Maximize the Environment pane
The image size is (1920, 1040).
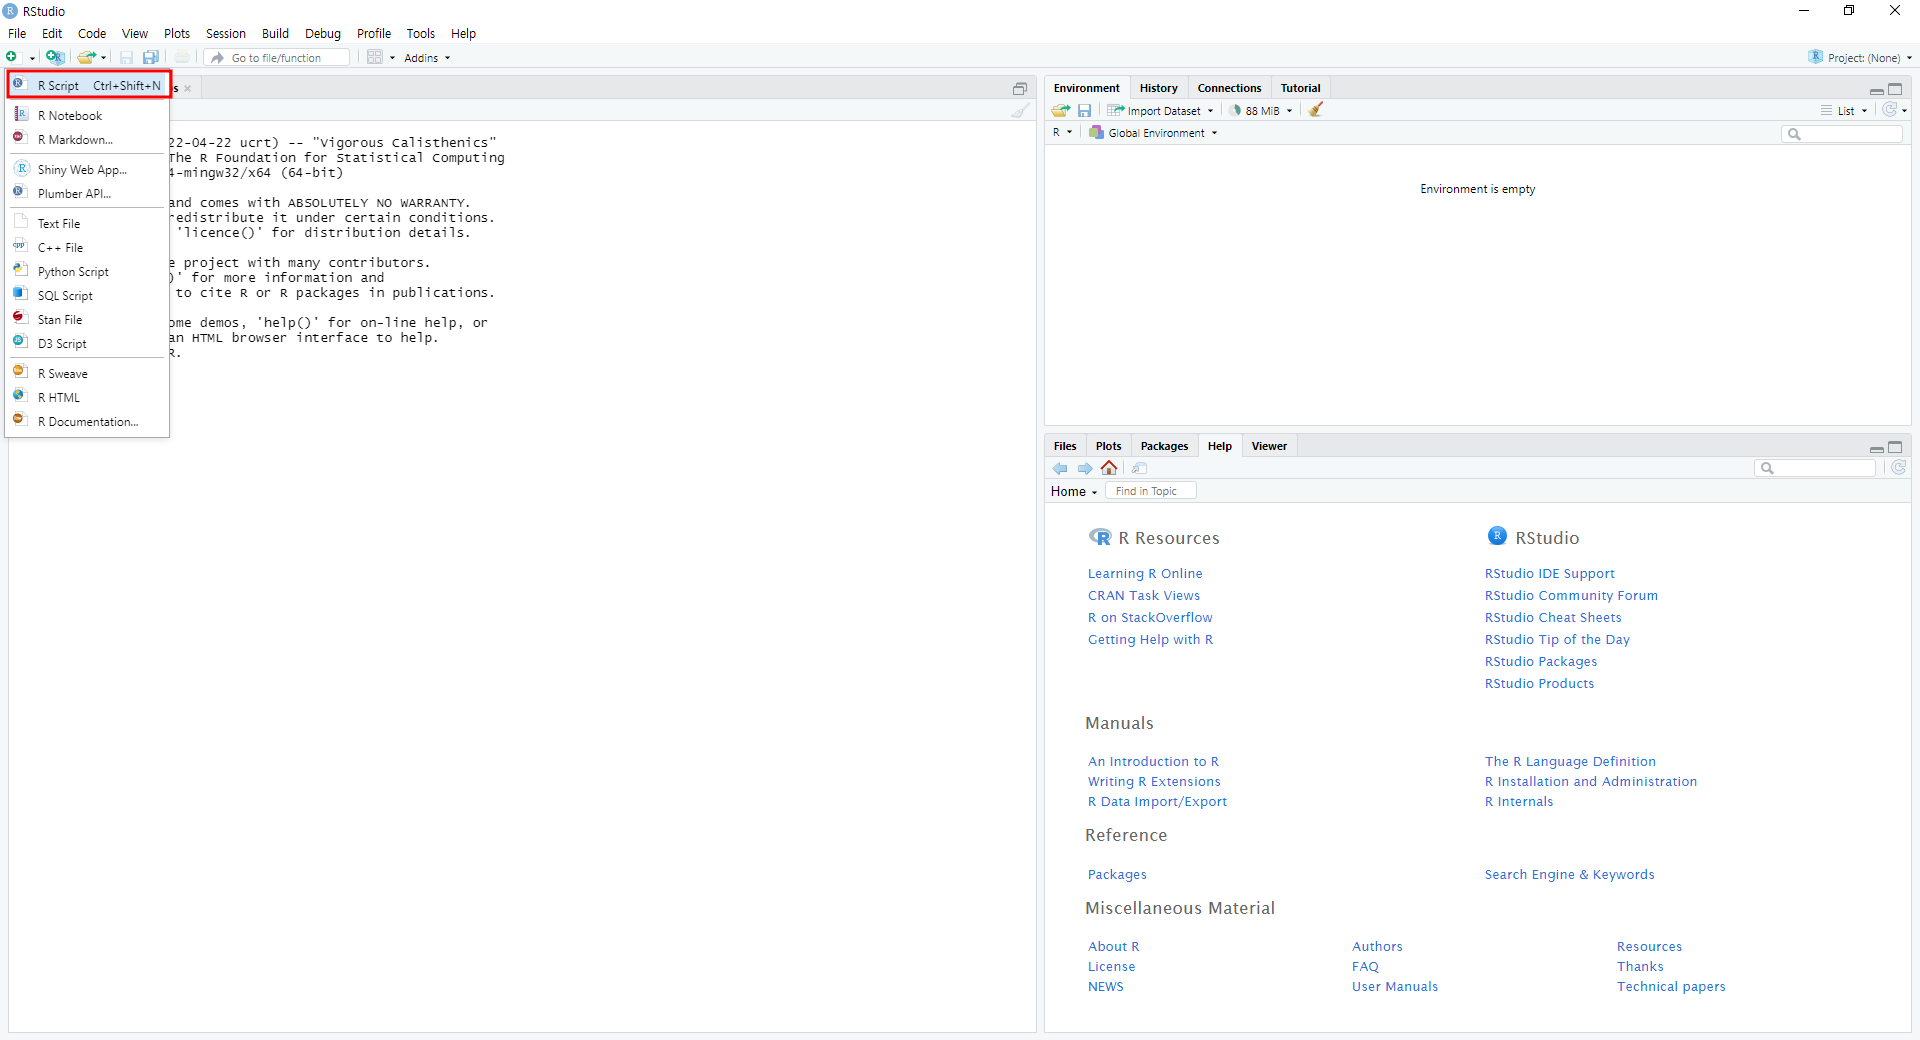(1895, 89)
